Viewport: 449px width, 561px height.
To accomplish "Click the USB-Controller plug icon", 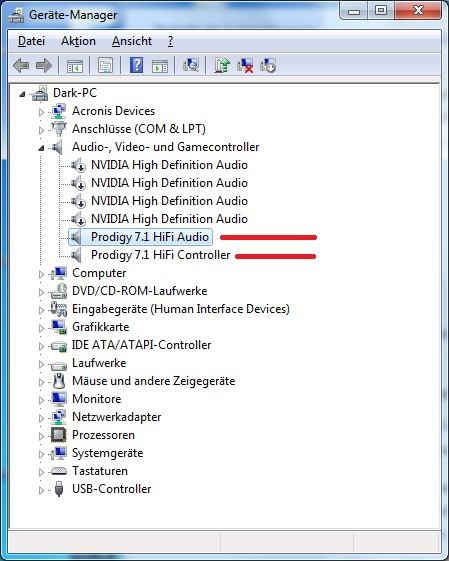I will click(59, 489).
